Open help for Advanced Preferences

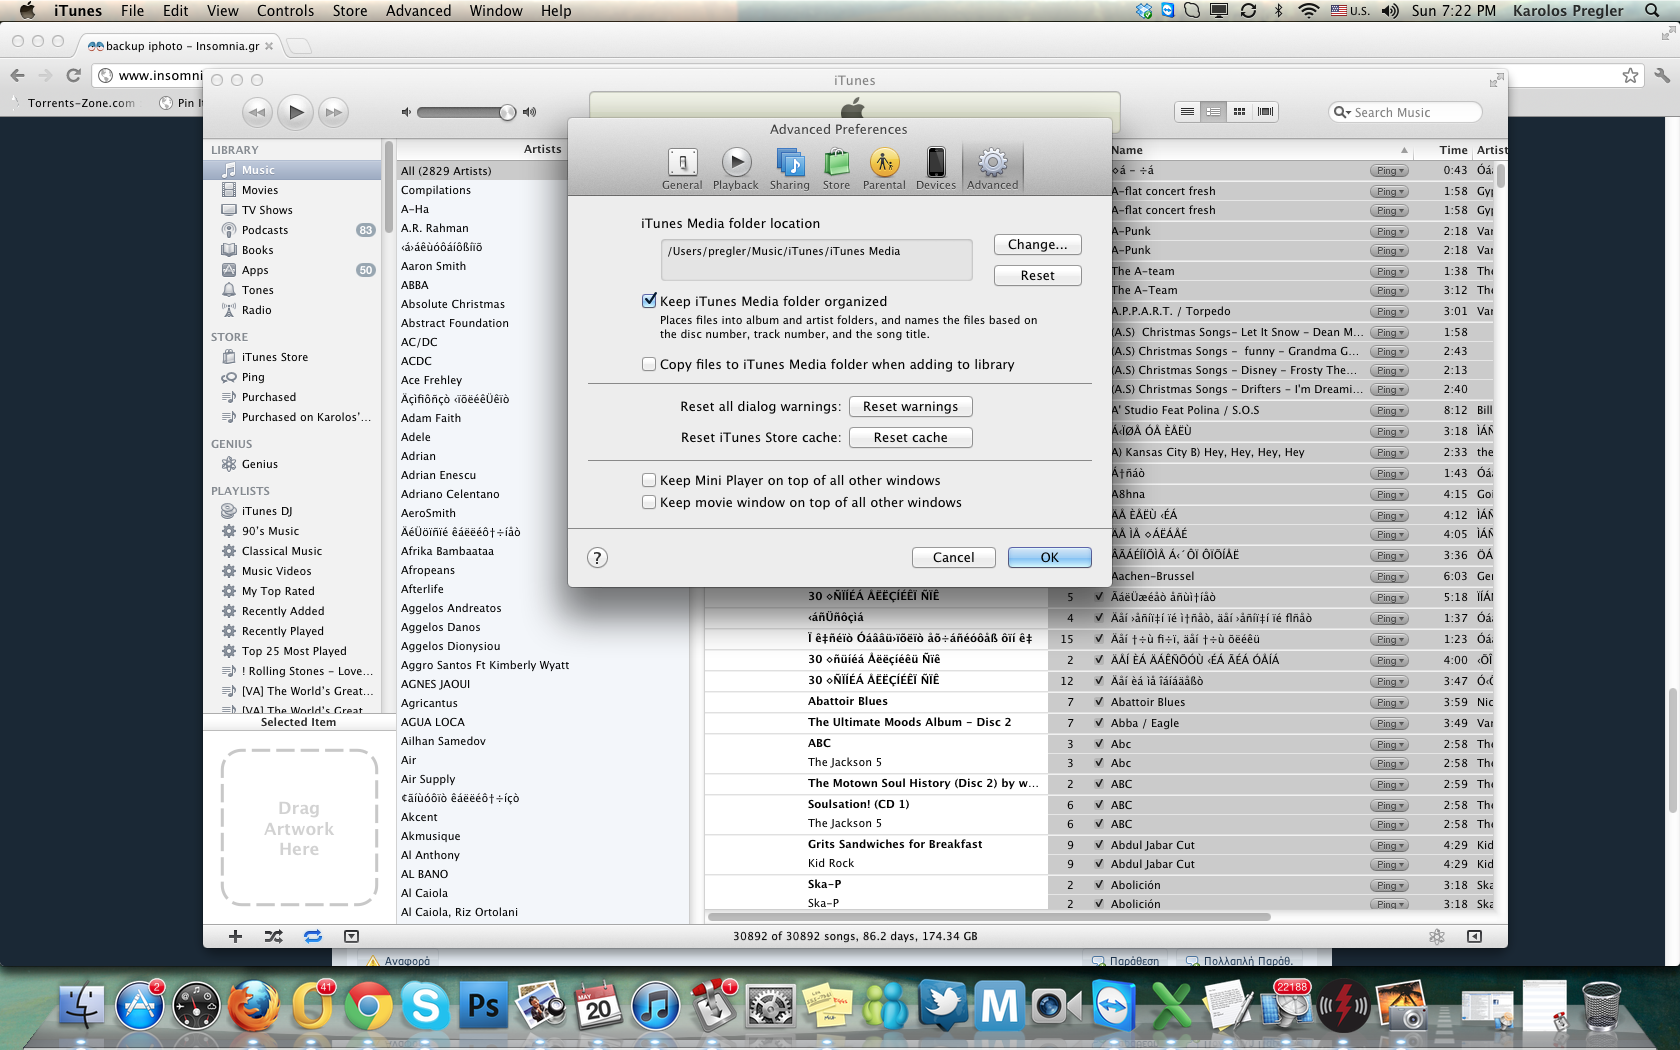tap(597, 558)
